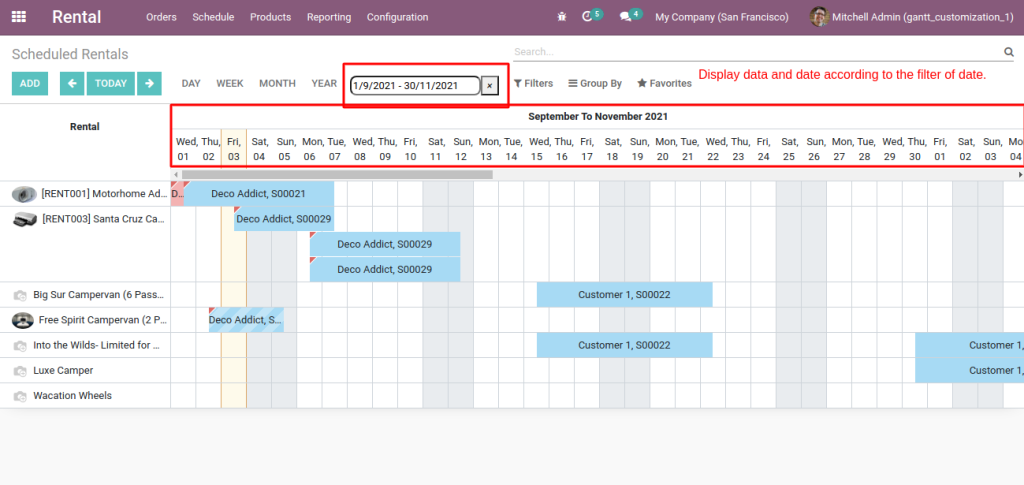Switch to WEEK scale

(x=230, y=84)
